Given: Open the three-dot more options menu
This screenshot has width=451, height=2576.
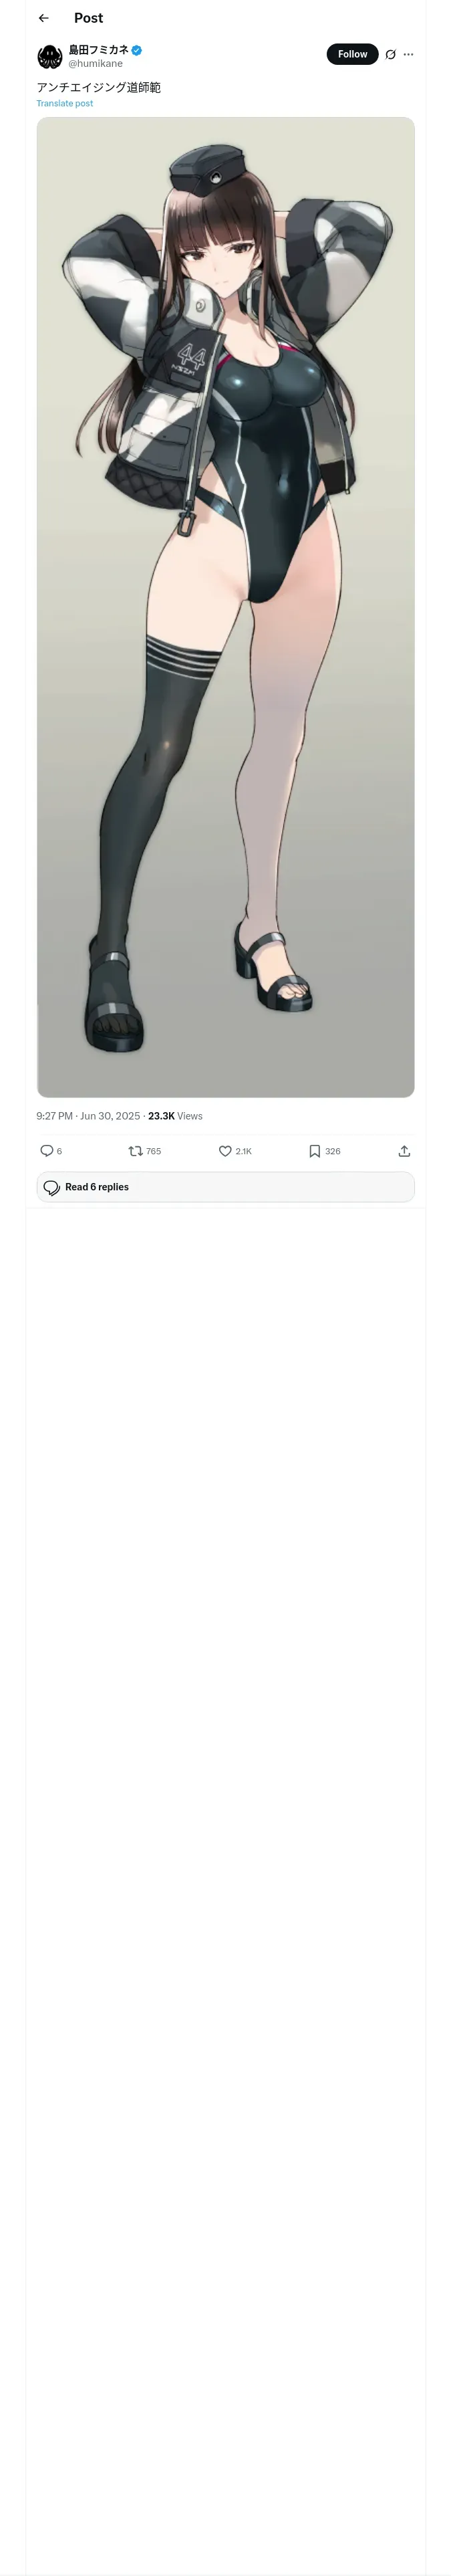Looking at the screenshot, I should pyautogui.click(x=408, y=54).
